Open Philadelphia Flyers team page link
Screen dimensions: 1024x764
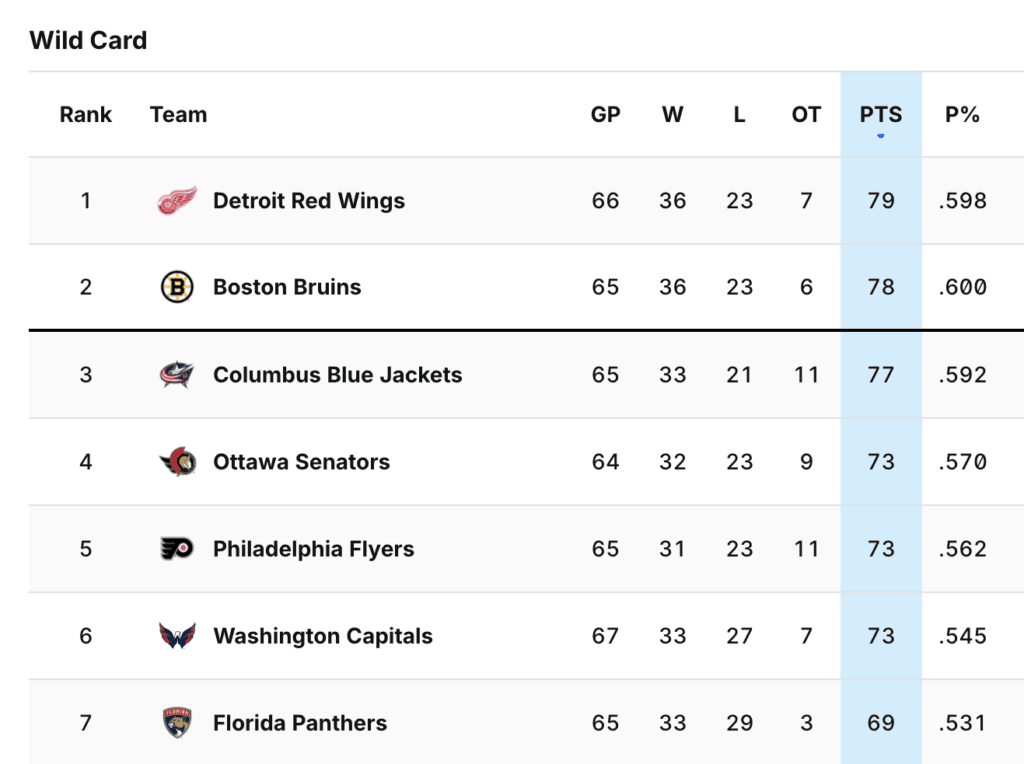coord(313,549)
